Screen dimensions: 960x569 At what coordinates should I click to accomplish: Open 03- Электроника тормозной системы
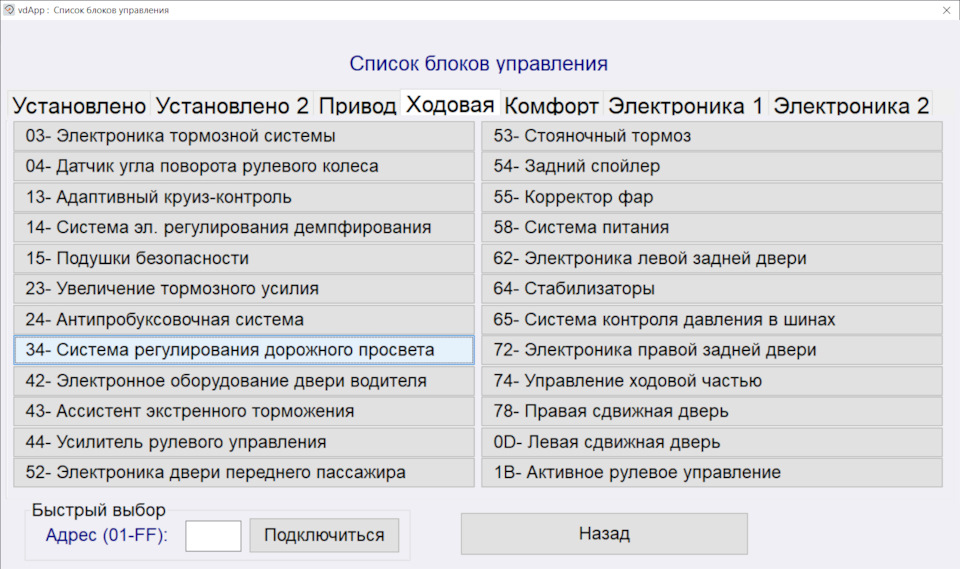244,136
